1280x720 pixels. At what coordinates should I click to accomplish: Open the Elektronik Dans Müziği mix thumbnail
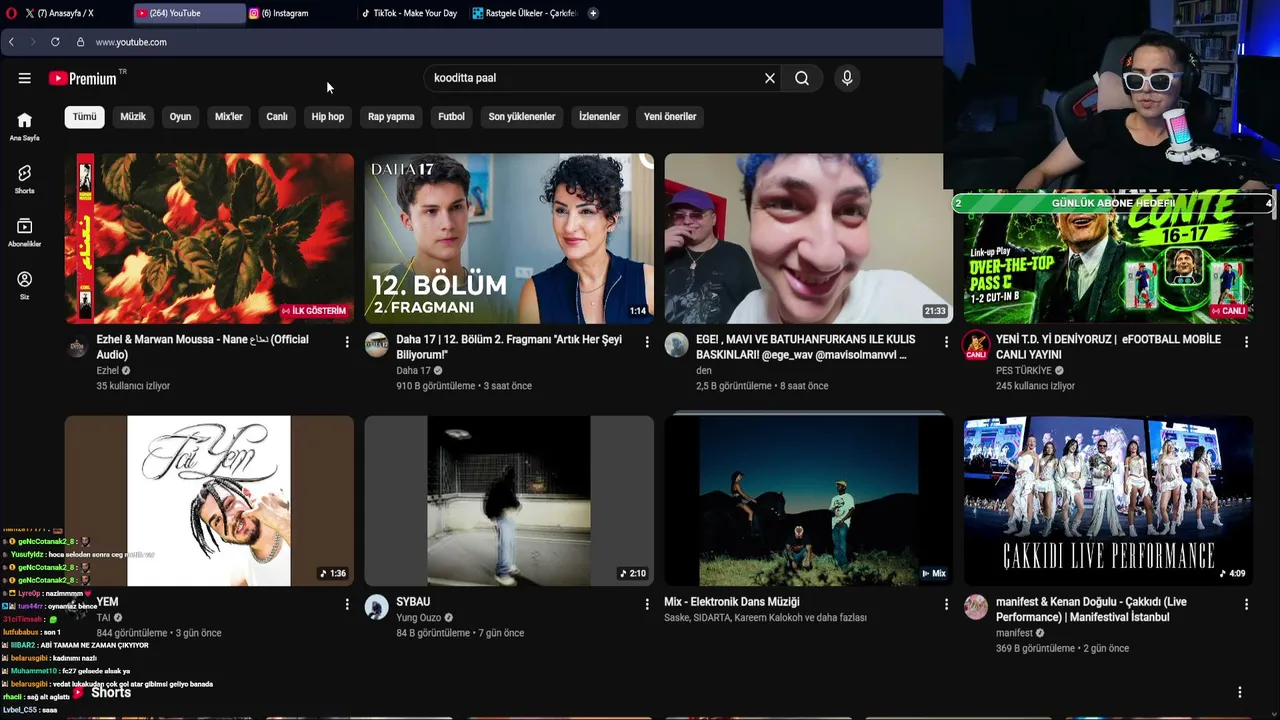(809, 500)
